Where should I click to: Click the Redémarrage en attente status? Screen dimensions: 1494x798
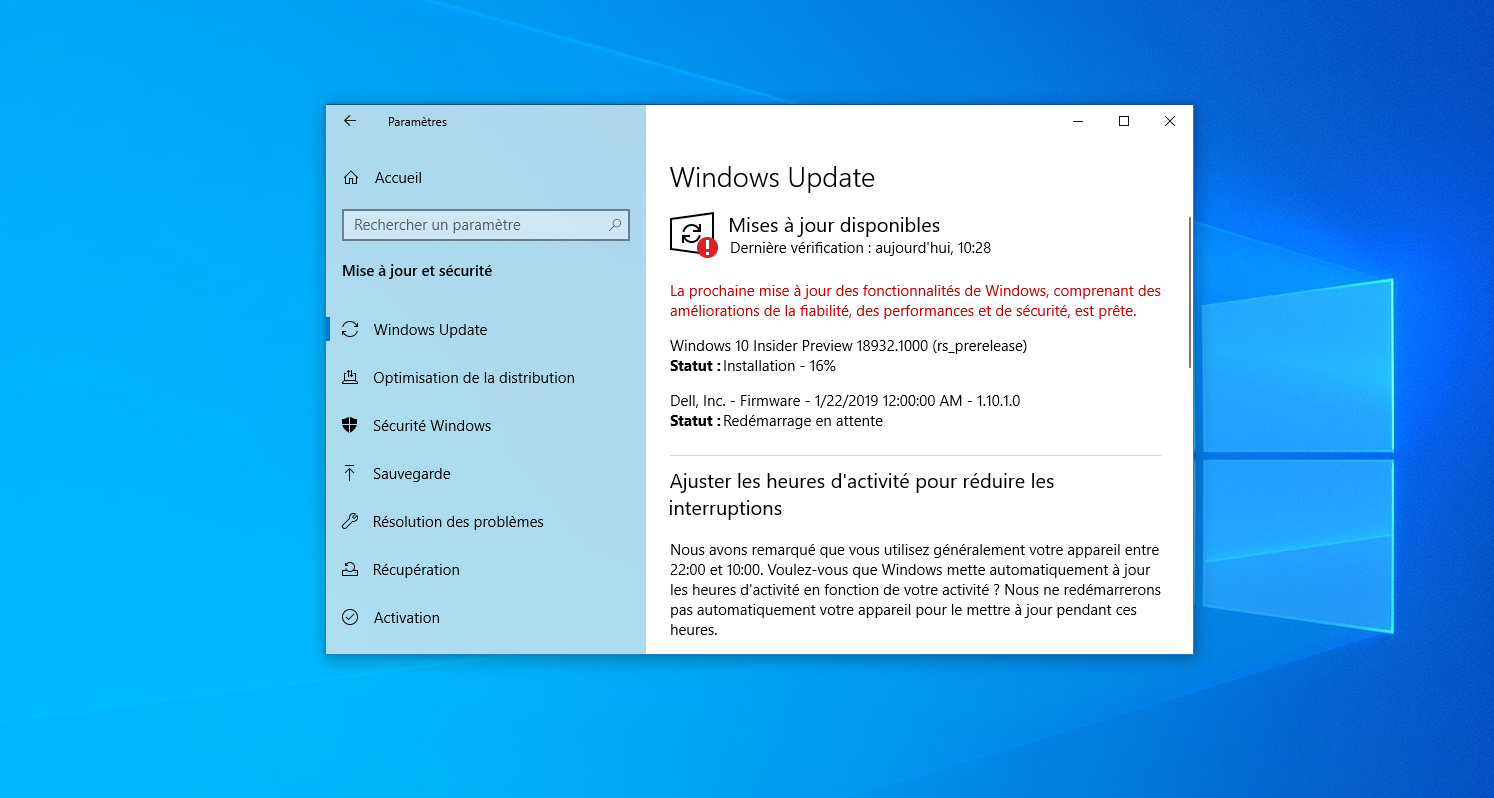(x=803, y=421)
